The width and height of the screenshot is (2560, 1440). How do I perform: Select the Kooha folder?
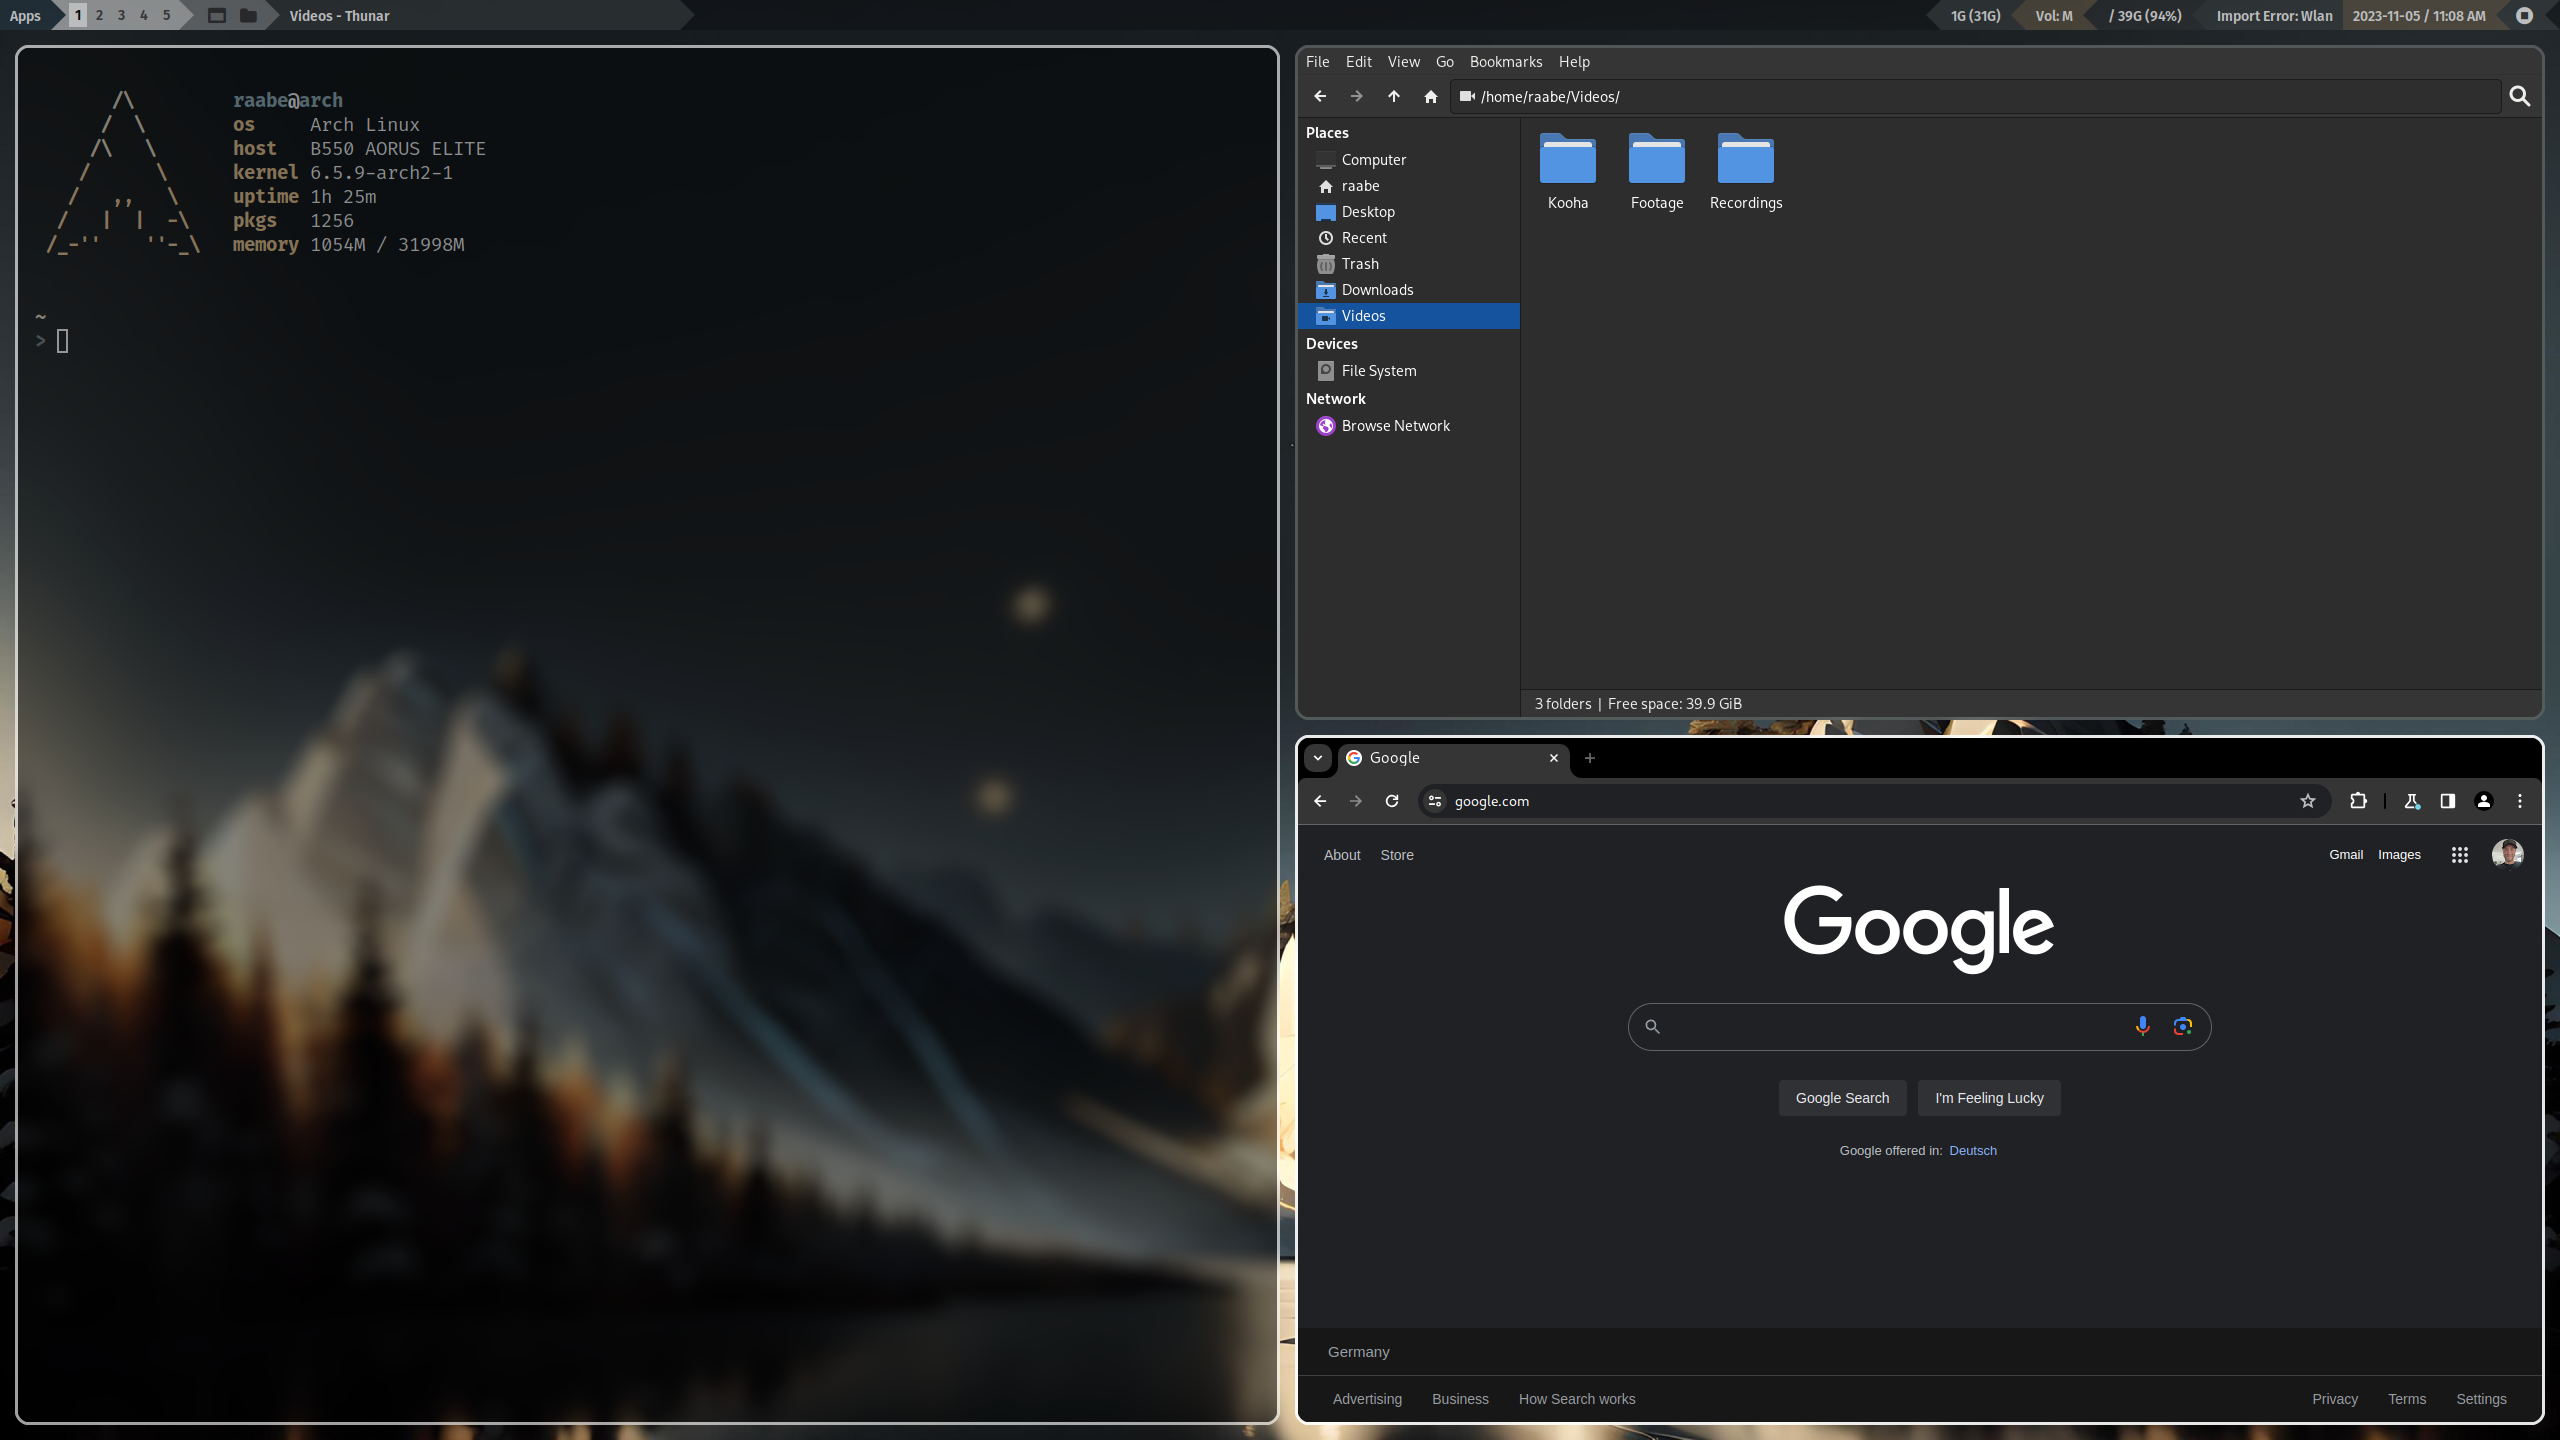tap(1567, 167)
